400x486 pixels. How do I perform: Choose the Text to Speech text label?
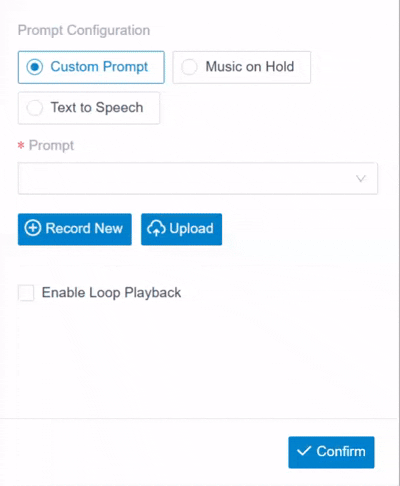coord(97,108)
